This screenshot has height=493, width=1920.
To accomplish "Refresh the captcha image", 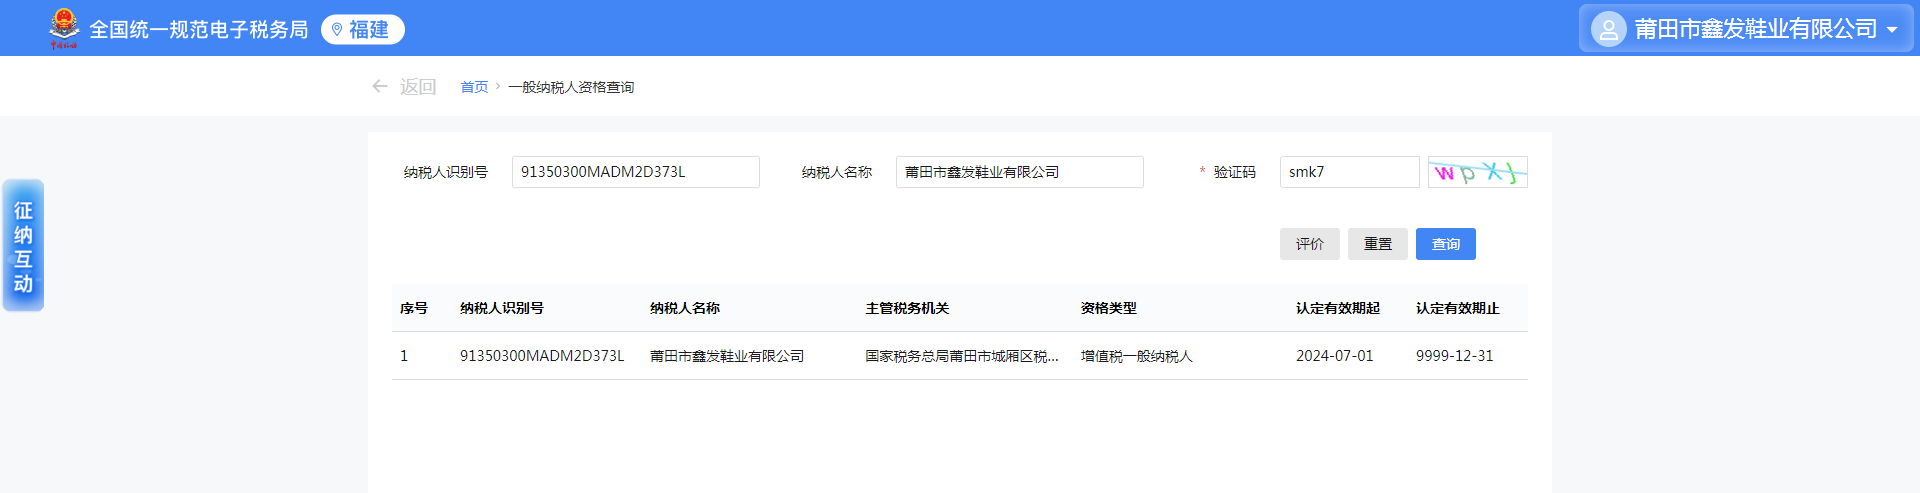I will pyautogui.click(x=1477, y=172).
